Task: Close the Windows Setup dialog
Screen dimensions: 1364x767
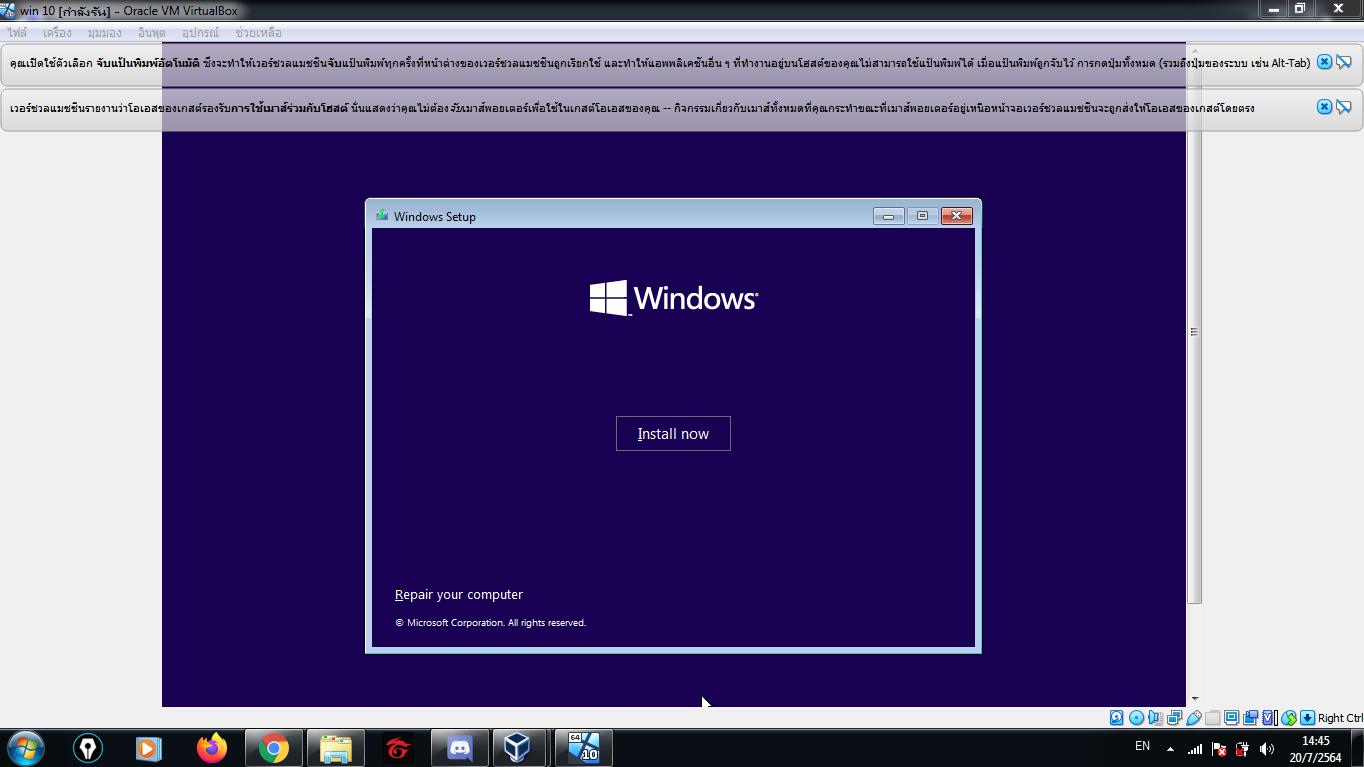Action: pyautogui.click(x=957, y=216)
